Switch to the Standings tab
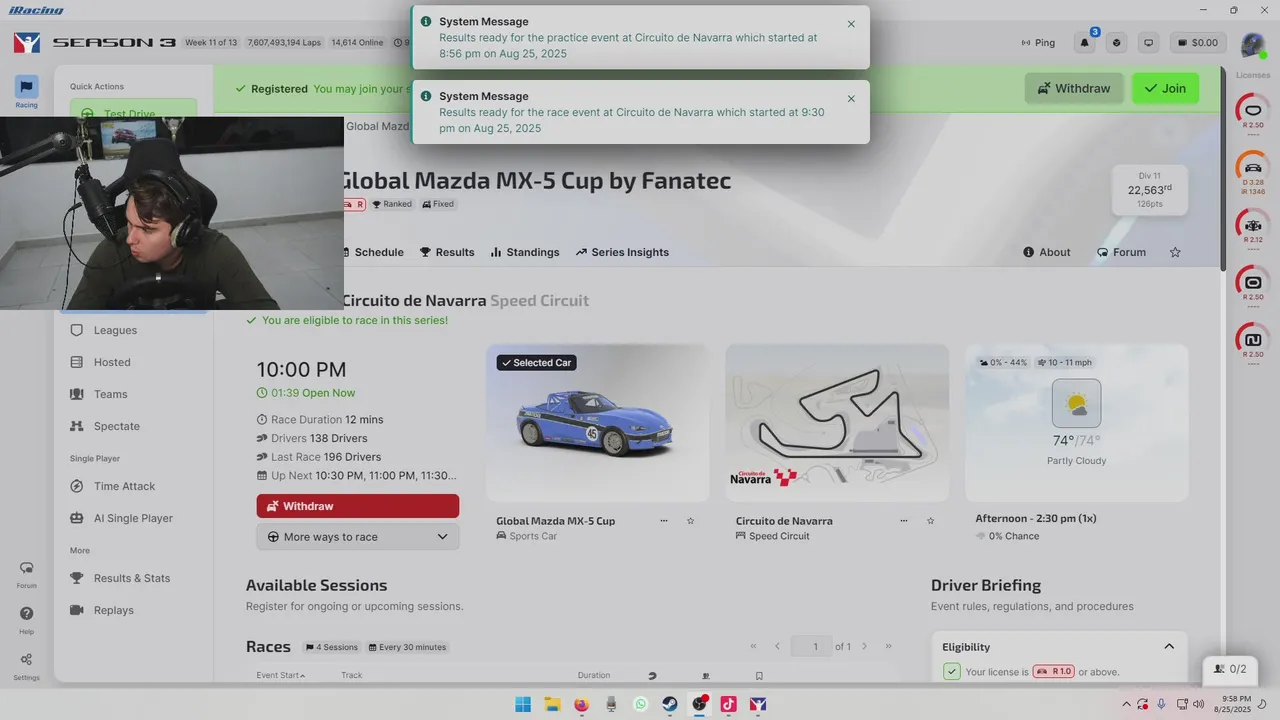This screenshot has height=720, width=1280. point(525,252)
